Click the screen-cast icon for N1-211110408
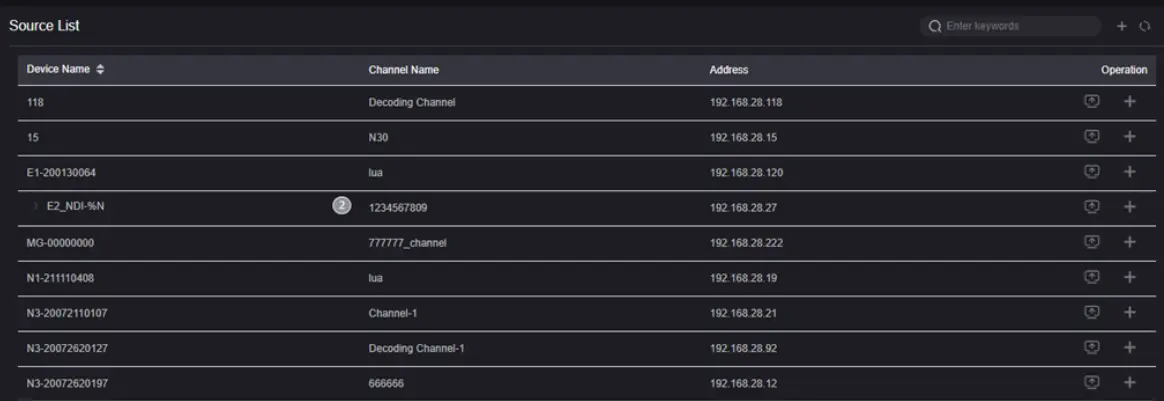 pyautogui.click(x=1093, y=277)
